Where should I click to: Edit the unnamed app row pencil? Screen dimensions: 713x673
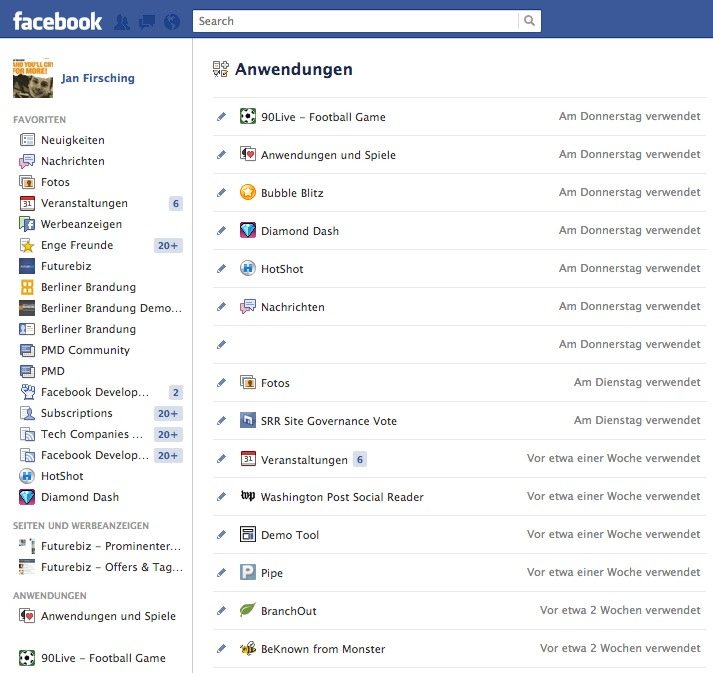[x=221, y=345]
